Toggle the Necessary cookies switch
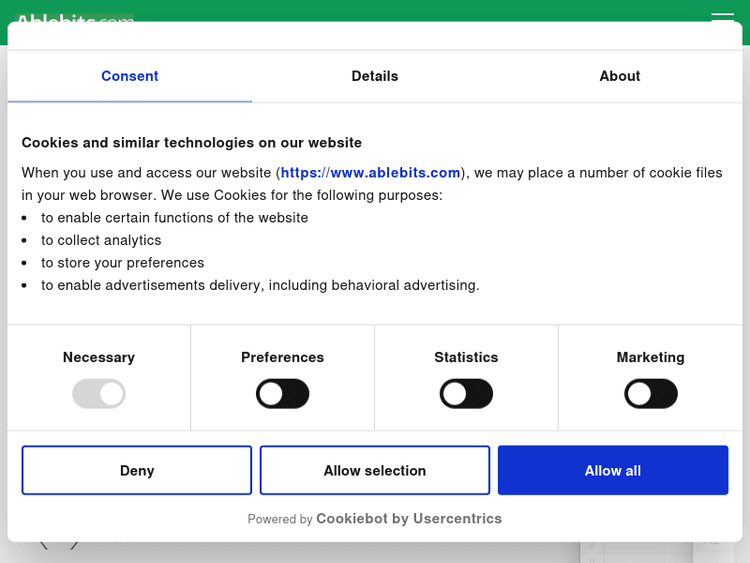The height and width of the screenshot is (563, 750). click(98, 394)
